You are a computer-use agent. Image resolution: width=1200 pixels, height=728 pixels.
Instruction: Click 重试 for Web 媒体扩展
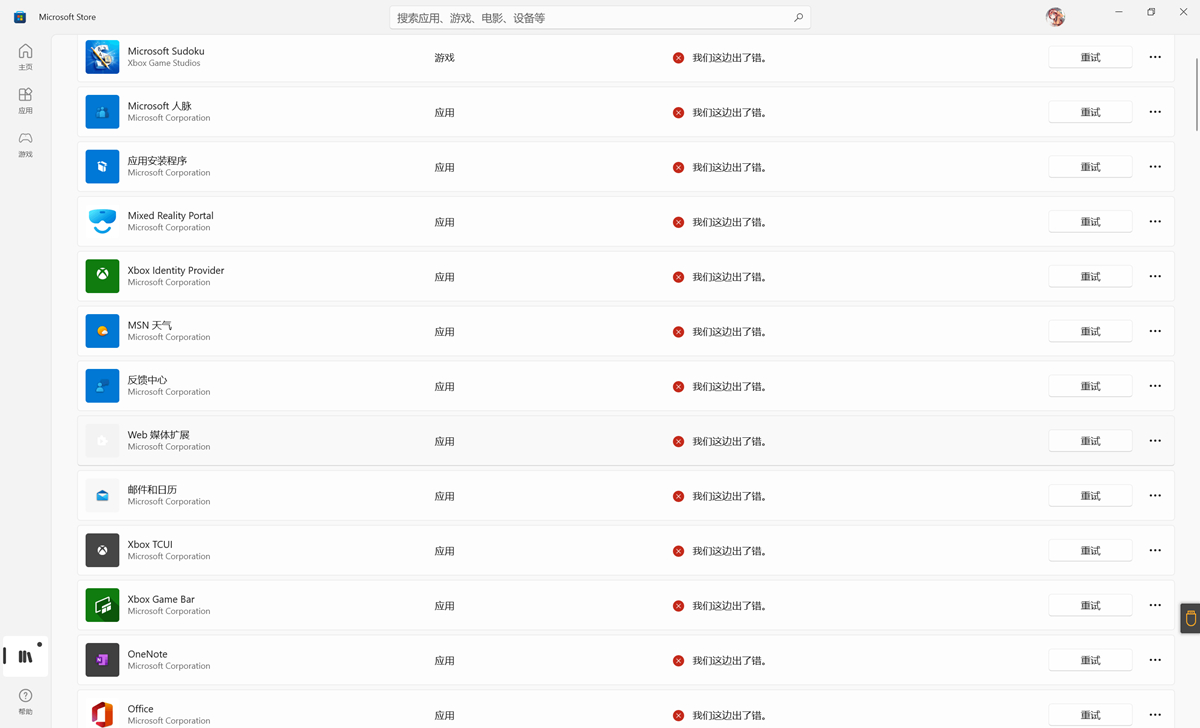1090,441
